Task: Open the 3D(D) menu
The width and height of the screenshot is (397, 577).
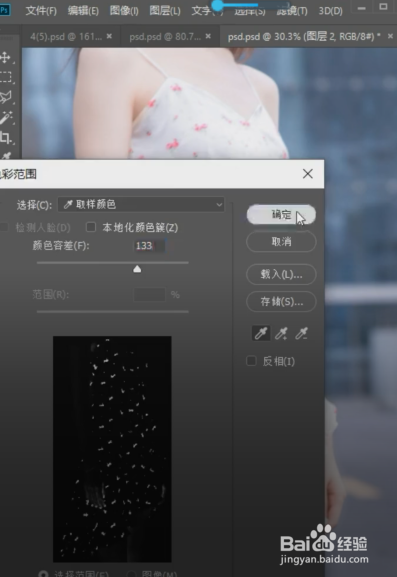Action: click(x=330, y=11)
